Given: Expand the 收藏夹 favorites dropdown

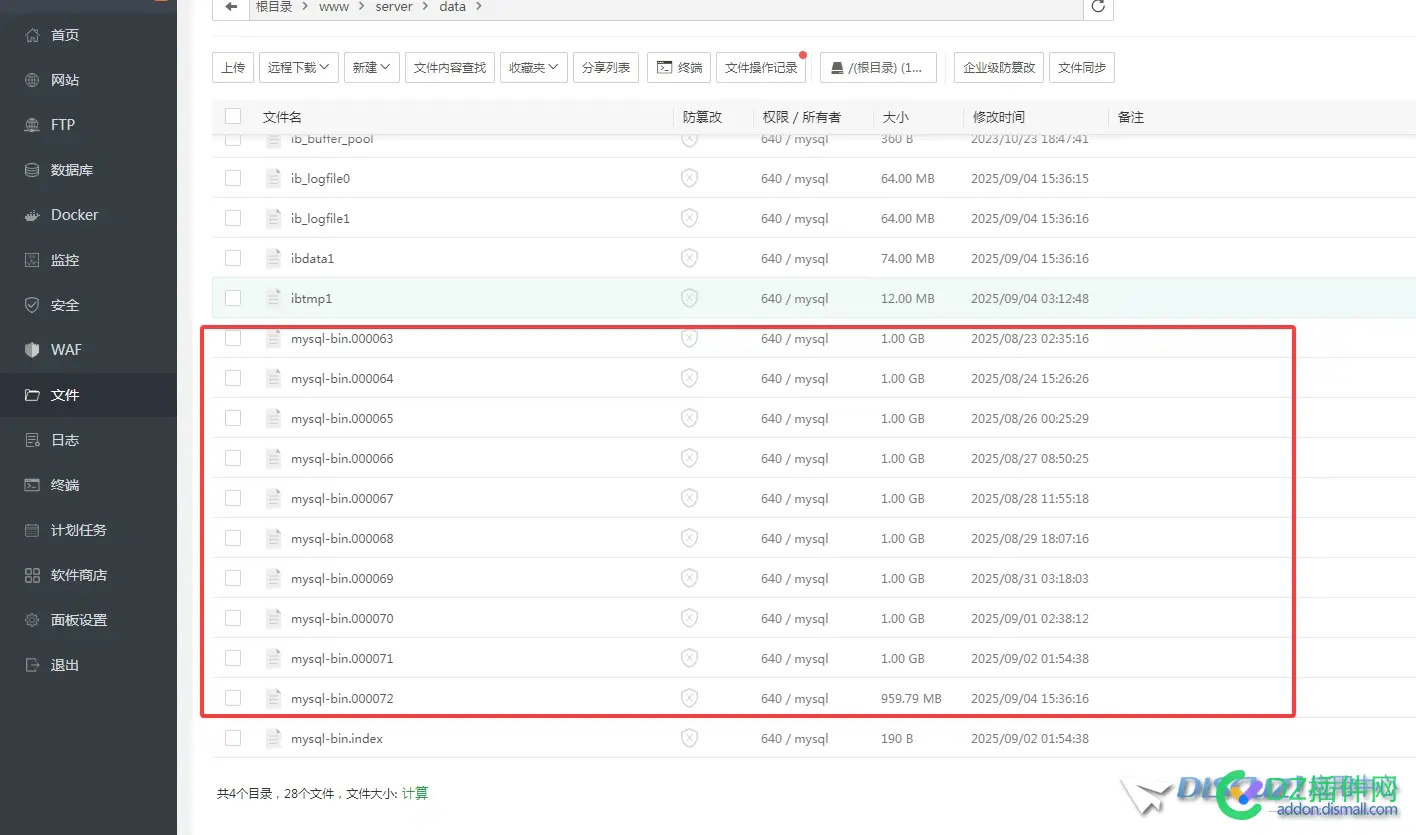Looking at the screenshot, I should coord(533,67).
